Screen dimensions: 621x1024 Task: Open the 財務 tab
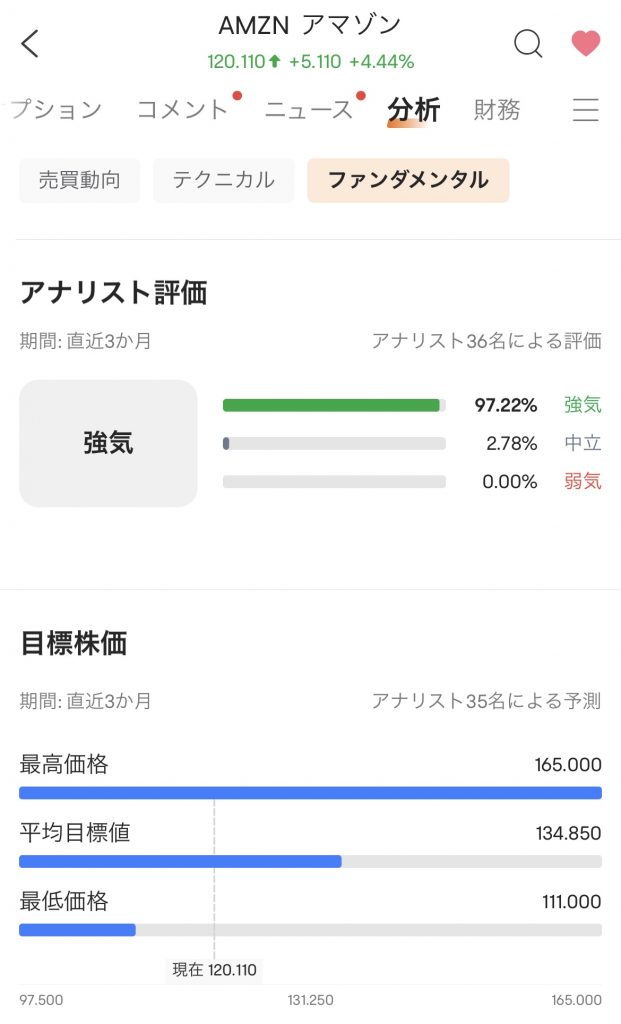pos(496,110)
